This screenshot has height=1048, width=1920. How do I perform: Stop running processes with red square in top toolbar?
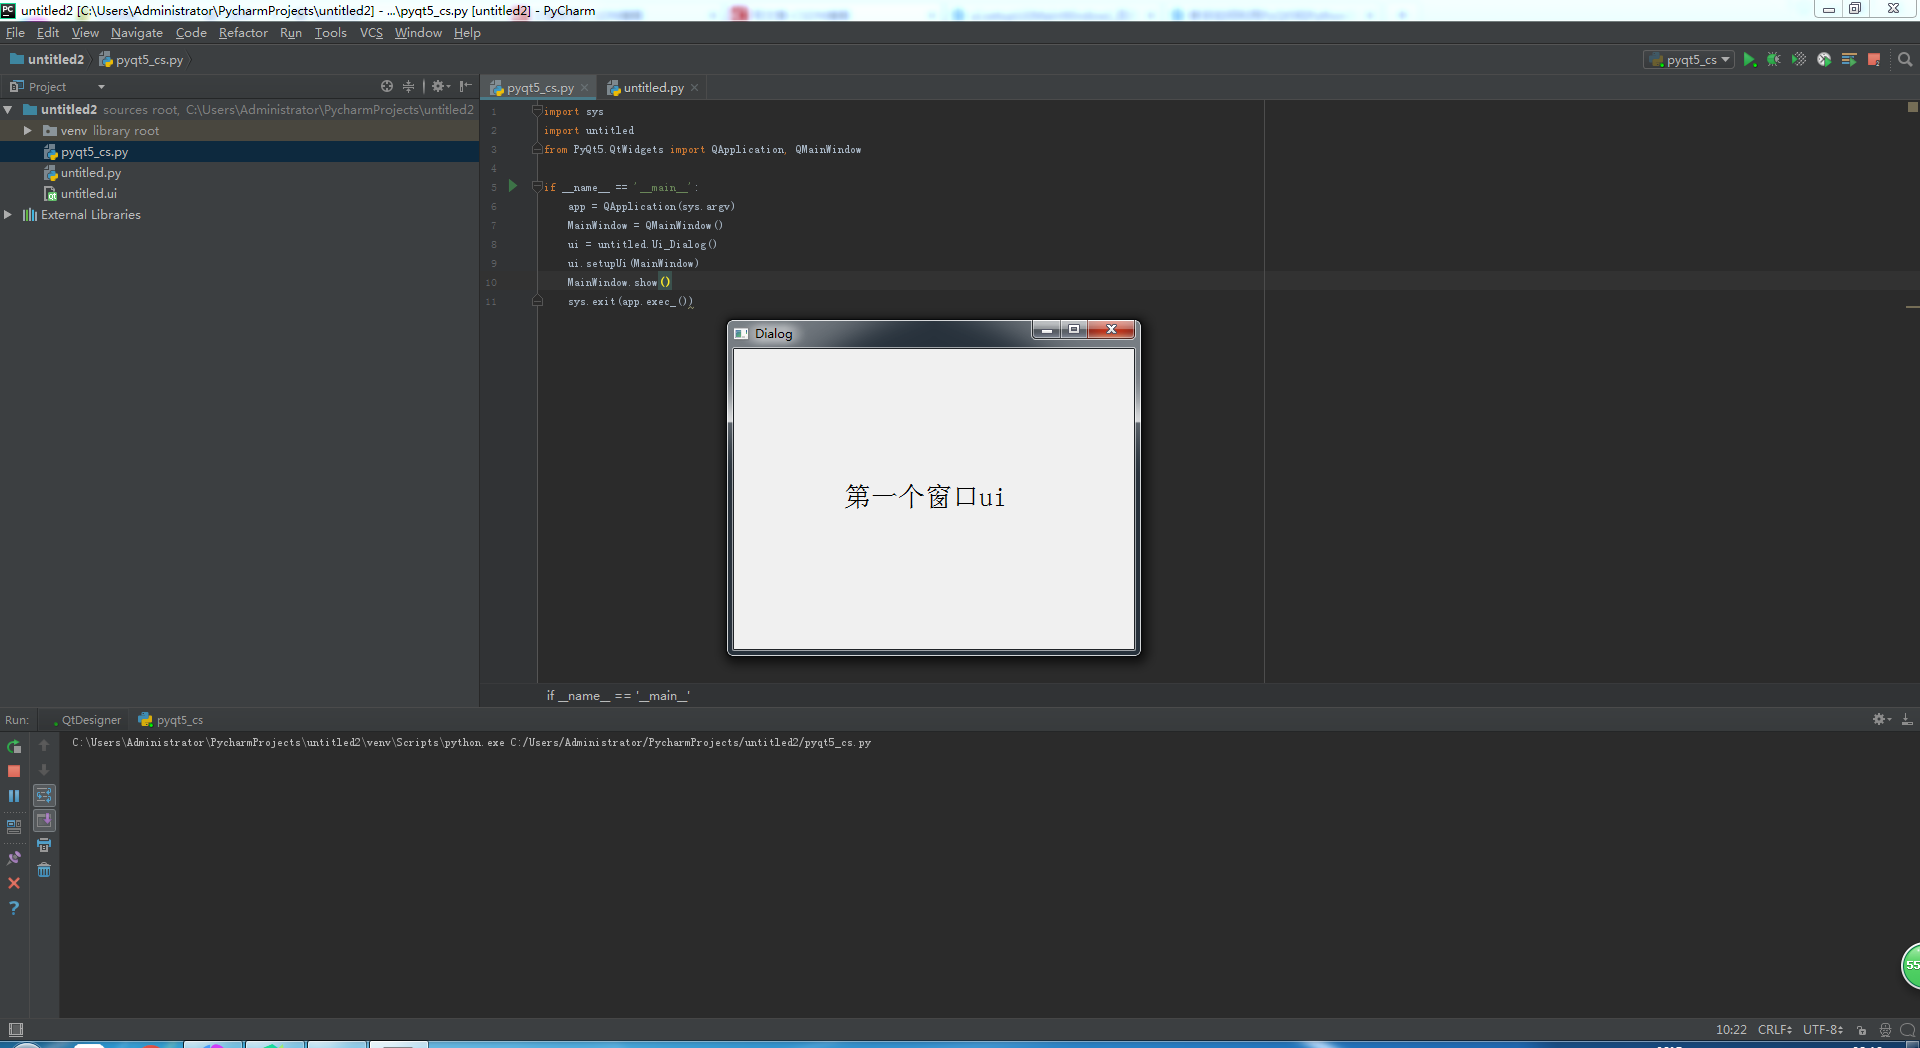click(x=1874, y=60)
